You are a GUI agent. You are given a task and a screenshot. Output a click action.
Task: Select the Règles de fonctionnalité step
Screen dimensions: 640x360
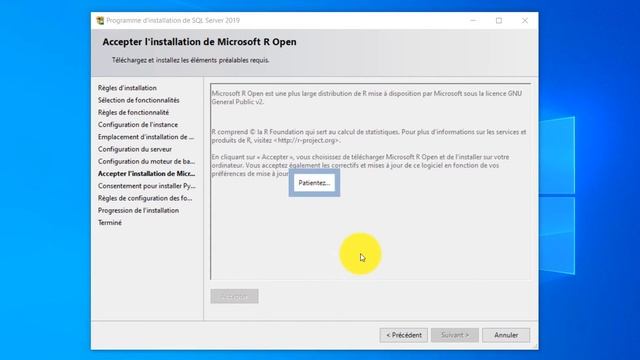tap(133, 112)
